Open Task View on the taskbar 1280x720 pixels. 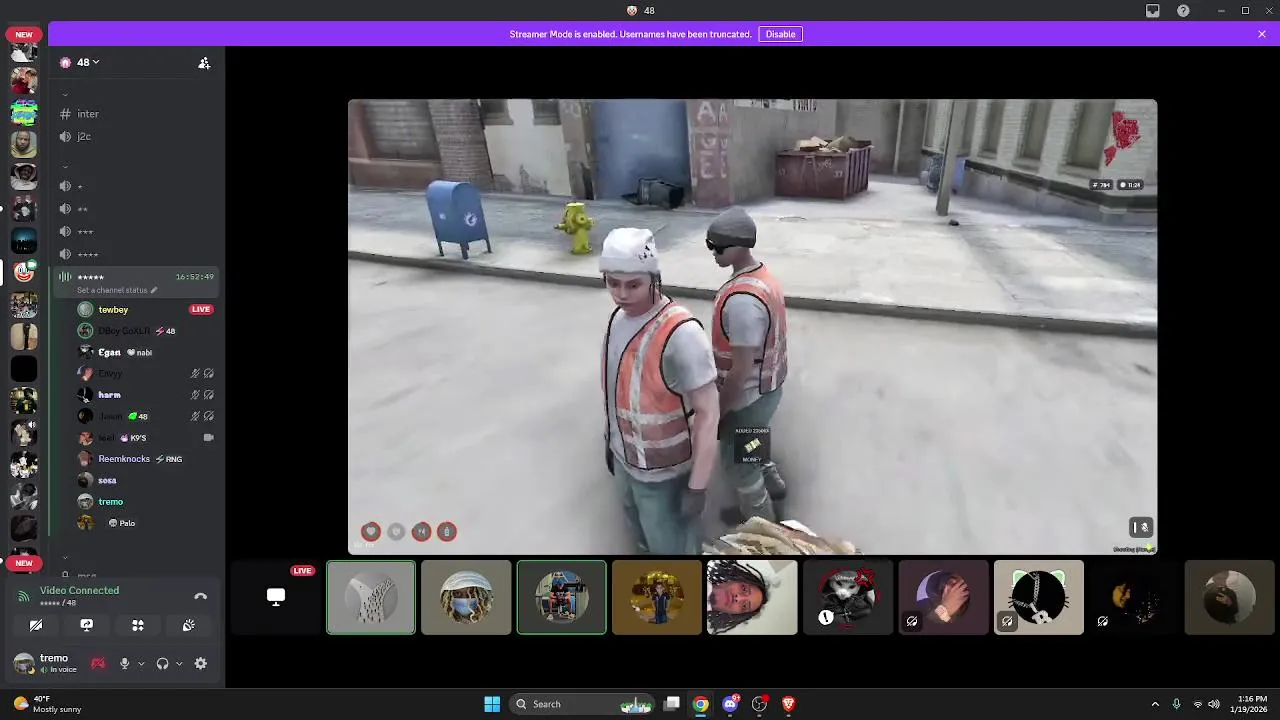click(672, 704)
